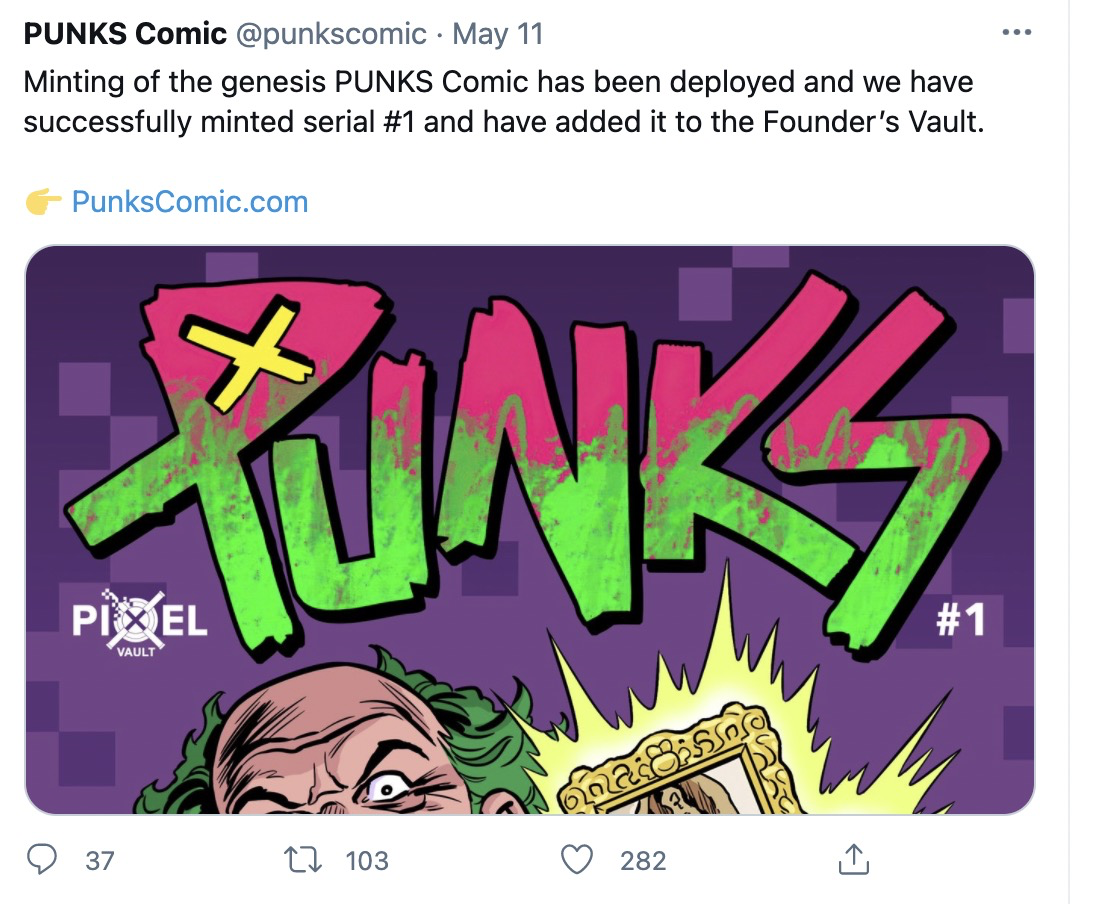Screen dimensions: 1094x904
Task: Like the tweet with heart icon
Action: [577, 859]
